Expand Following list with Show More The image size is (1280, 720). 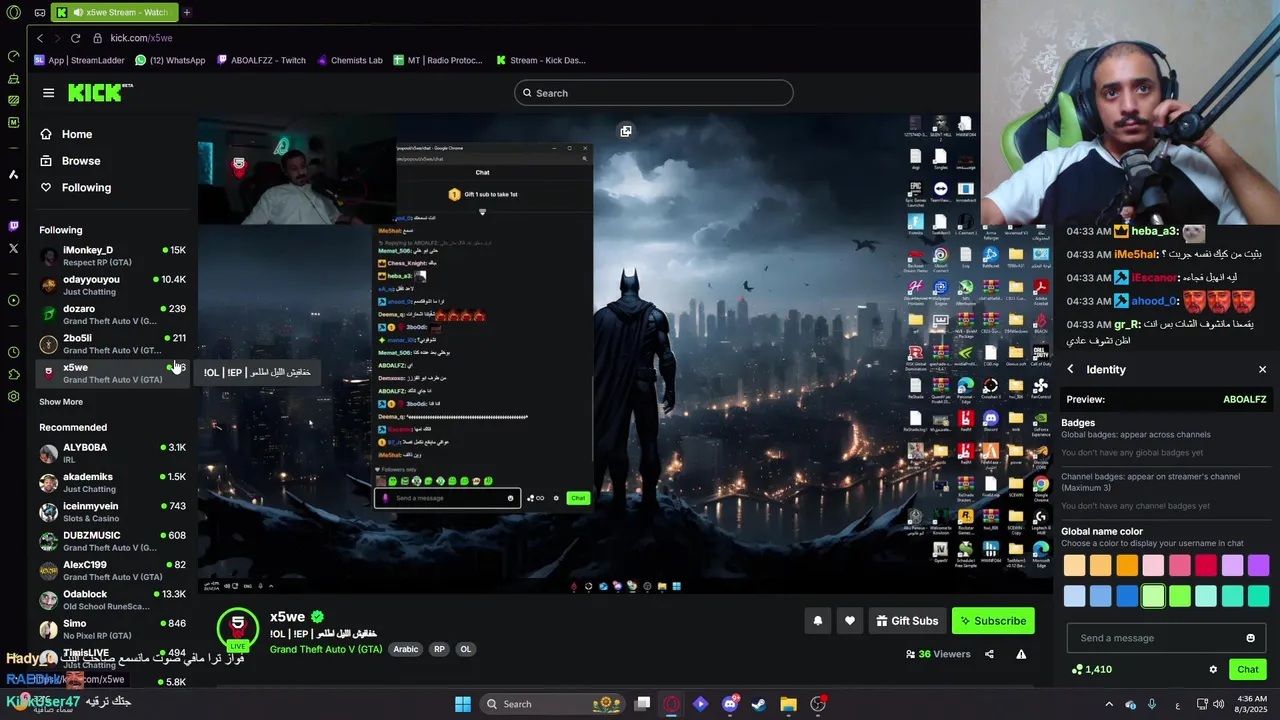(x=61, y=402)
